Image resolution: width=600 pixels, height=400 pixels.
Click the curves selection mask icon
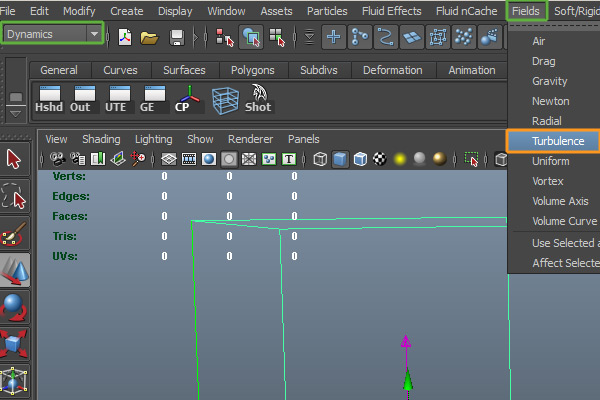pyautogui.click(x=386, y=37)
